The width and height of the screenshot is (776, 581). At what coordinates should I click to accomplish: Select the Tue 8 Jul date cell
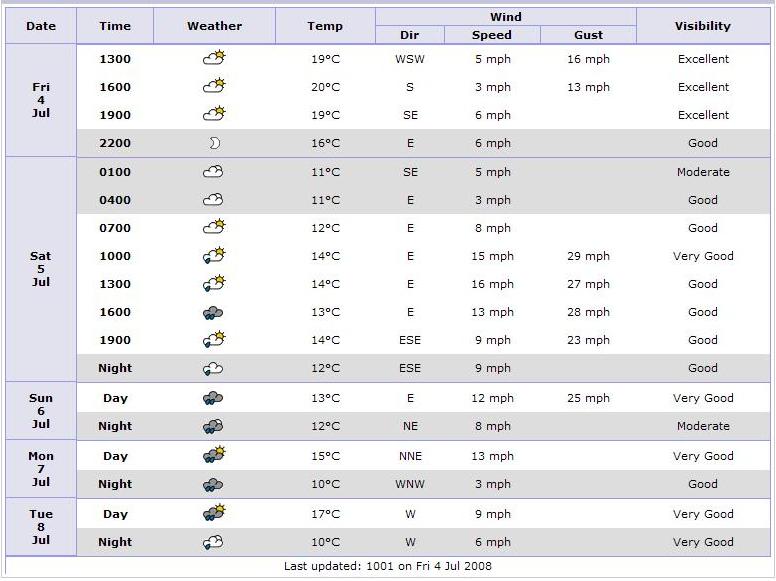[x=41, y=527]
